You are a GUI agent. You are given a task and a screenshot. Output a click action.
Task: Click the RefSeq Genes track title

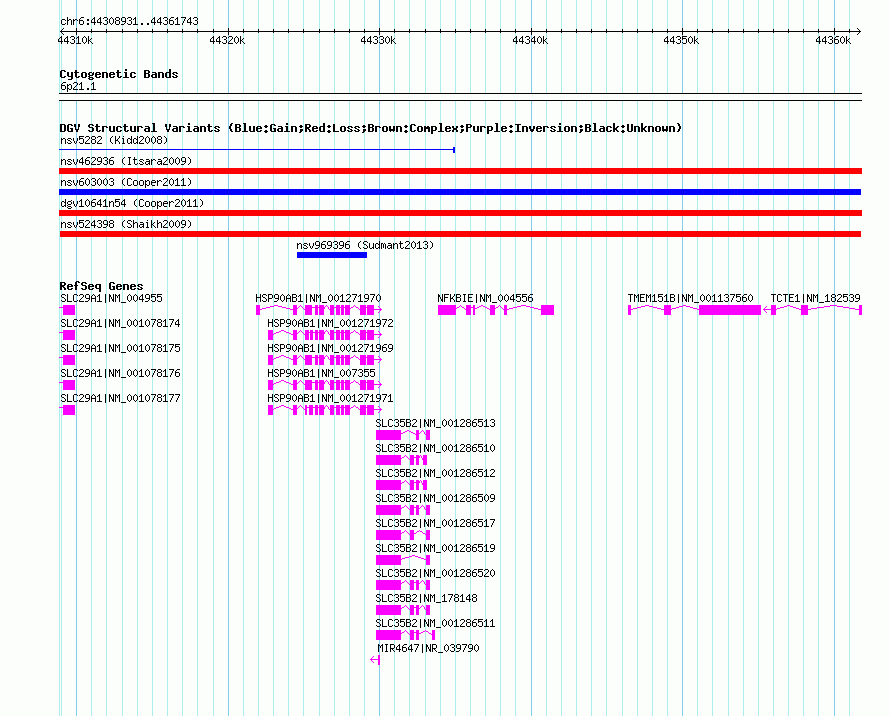tap(101, 286)
